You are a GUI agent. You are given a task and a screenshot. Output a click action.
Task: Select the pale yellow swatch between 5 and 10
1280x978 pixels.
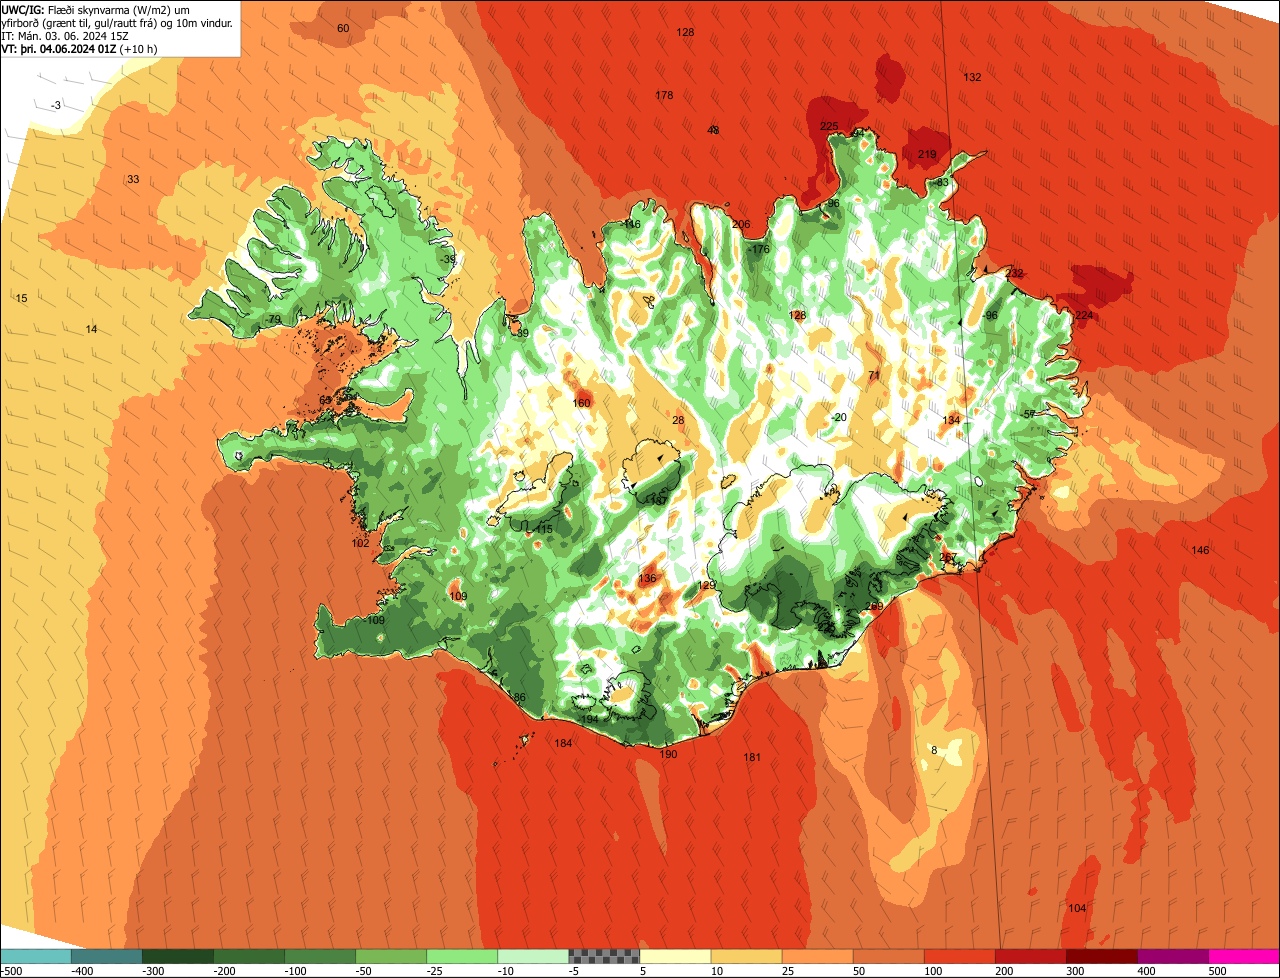point(675,956)
